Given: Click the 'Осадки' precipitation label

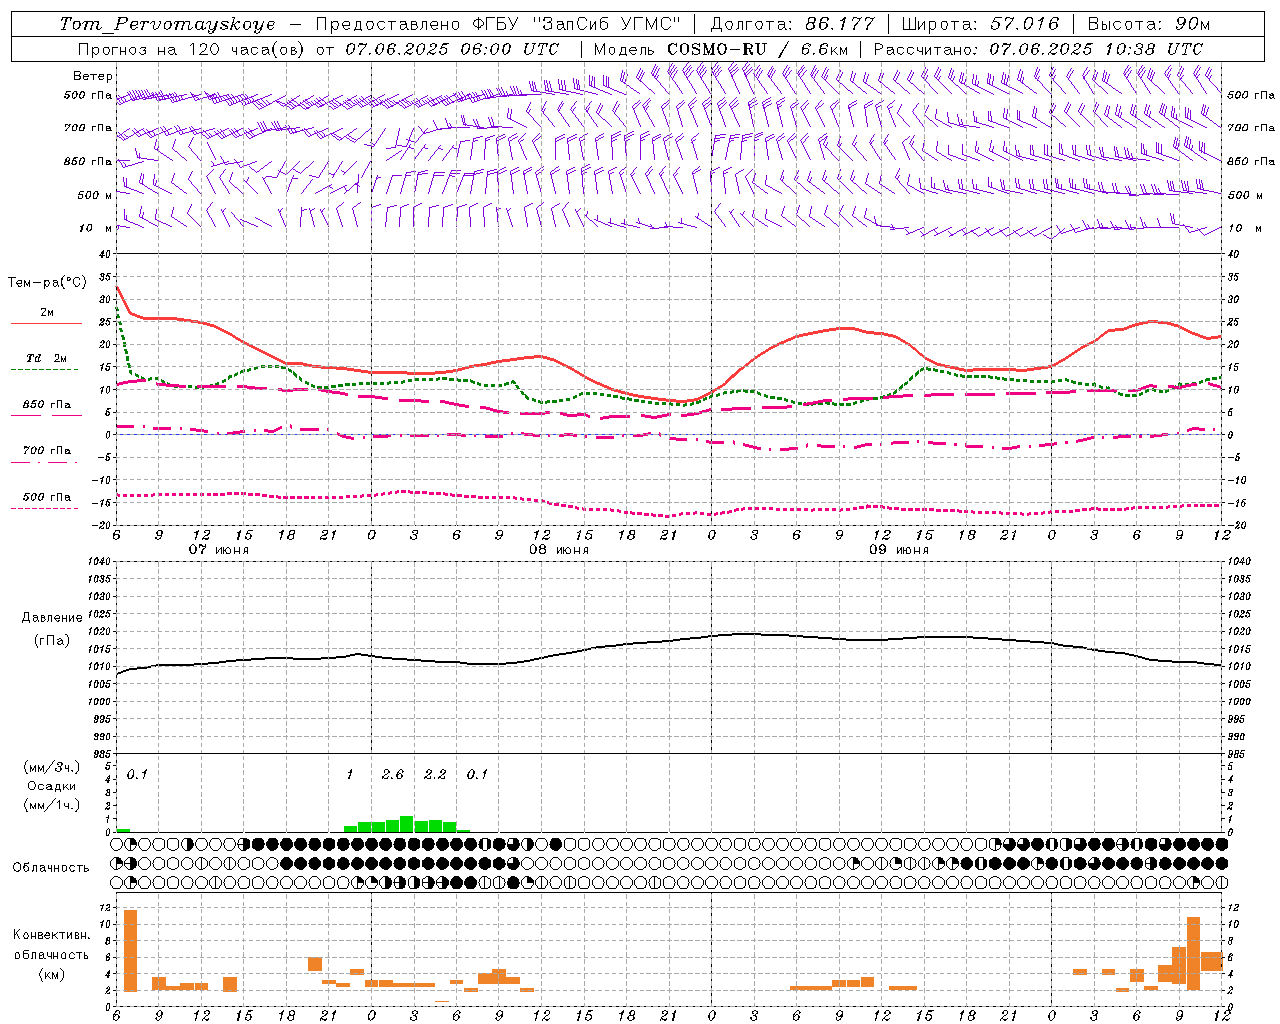Looking at the screenshot, I should [52, 786].
